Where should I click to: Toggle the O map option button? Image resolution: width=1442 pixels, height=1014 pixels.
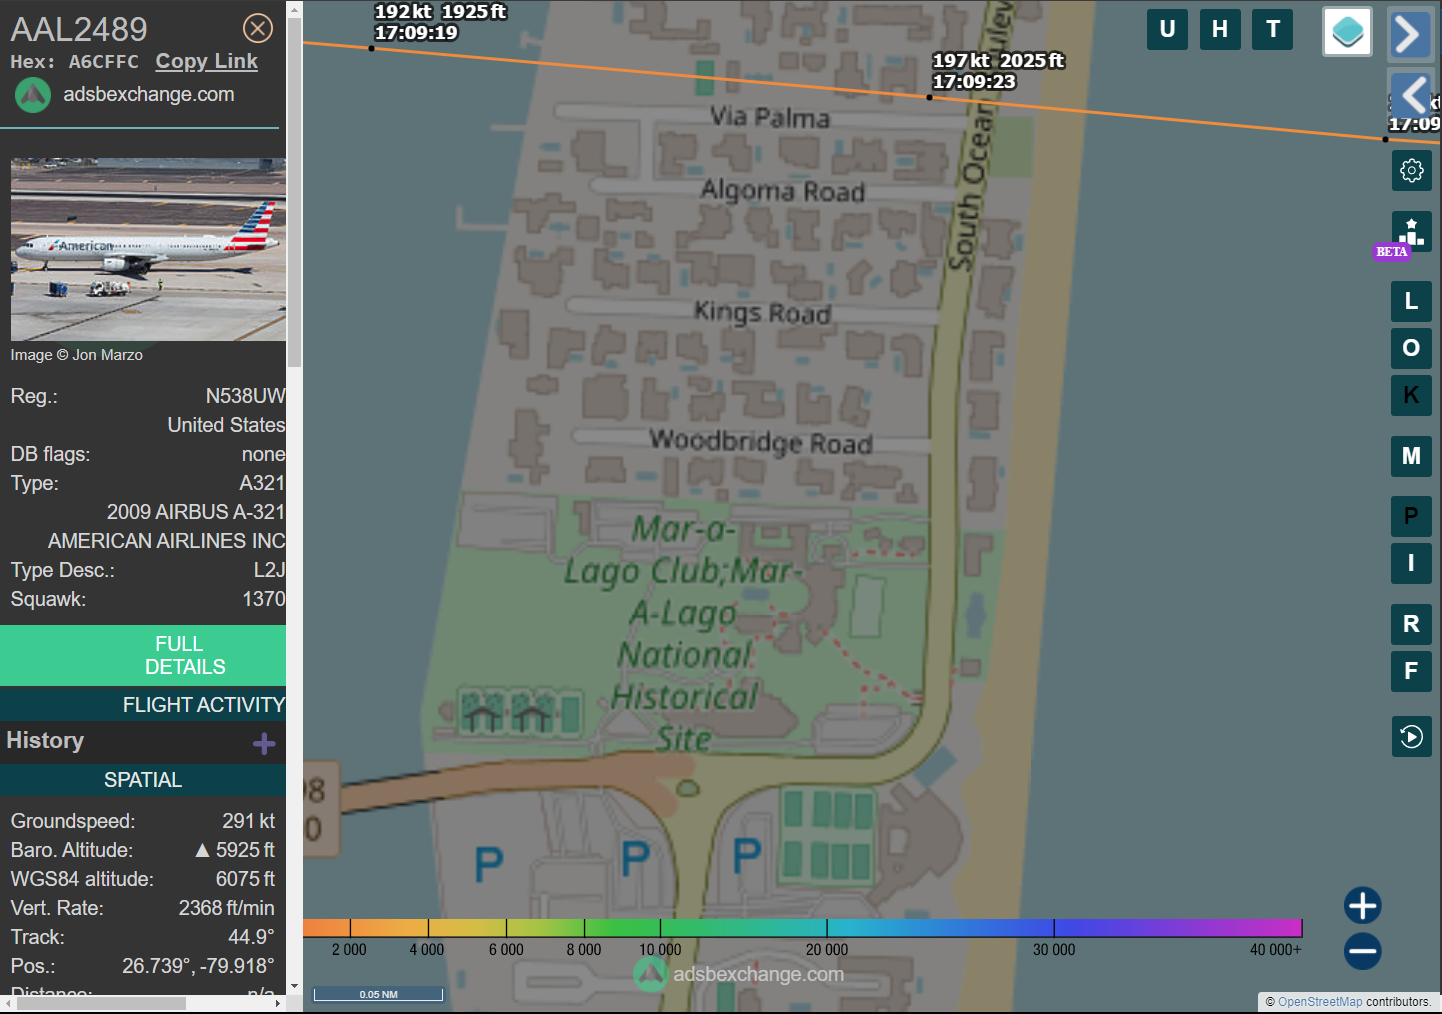[1411, 348]
